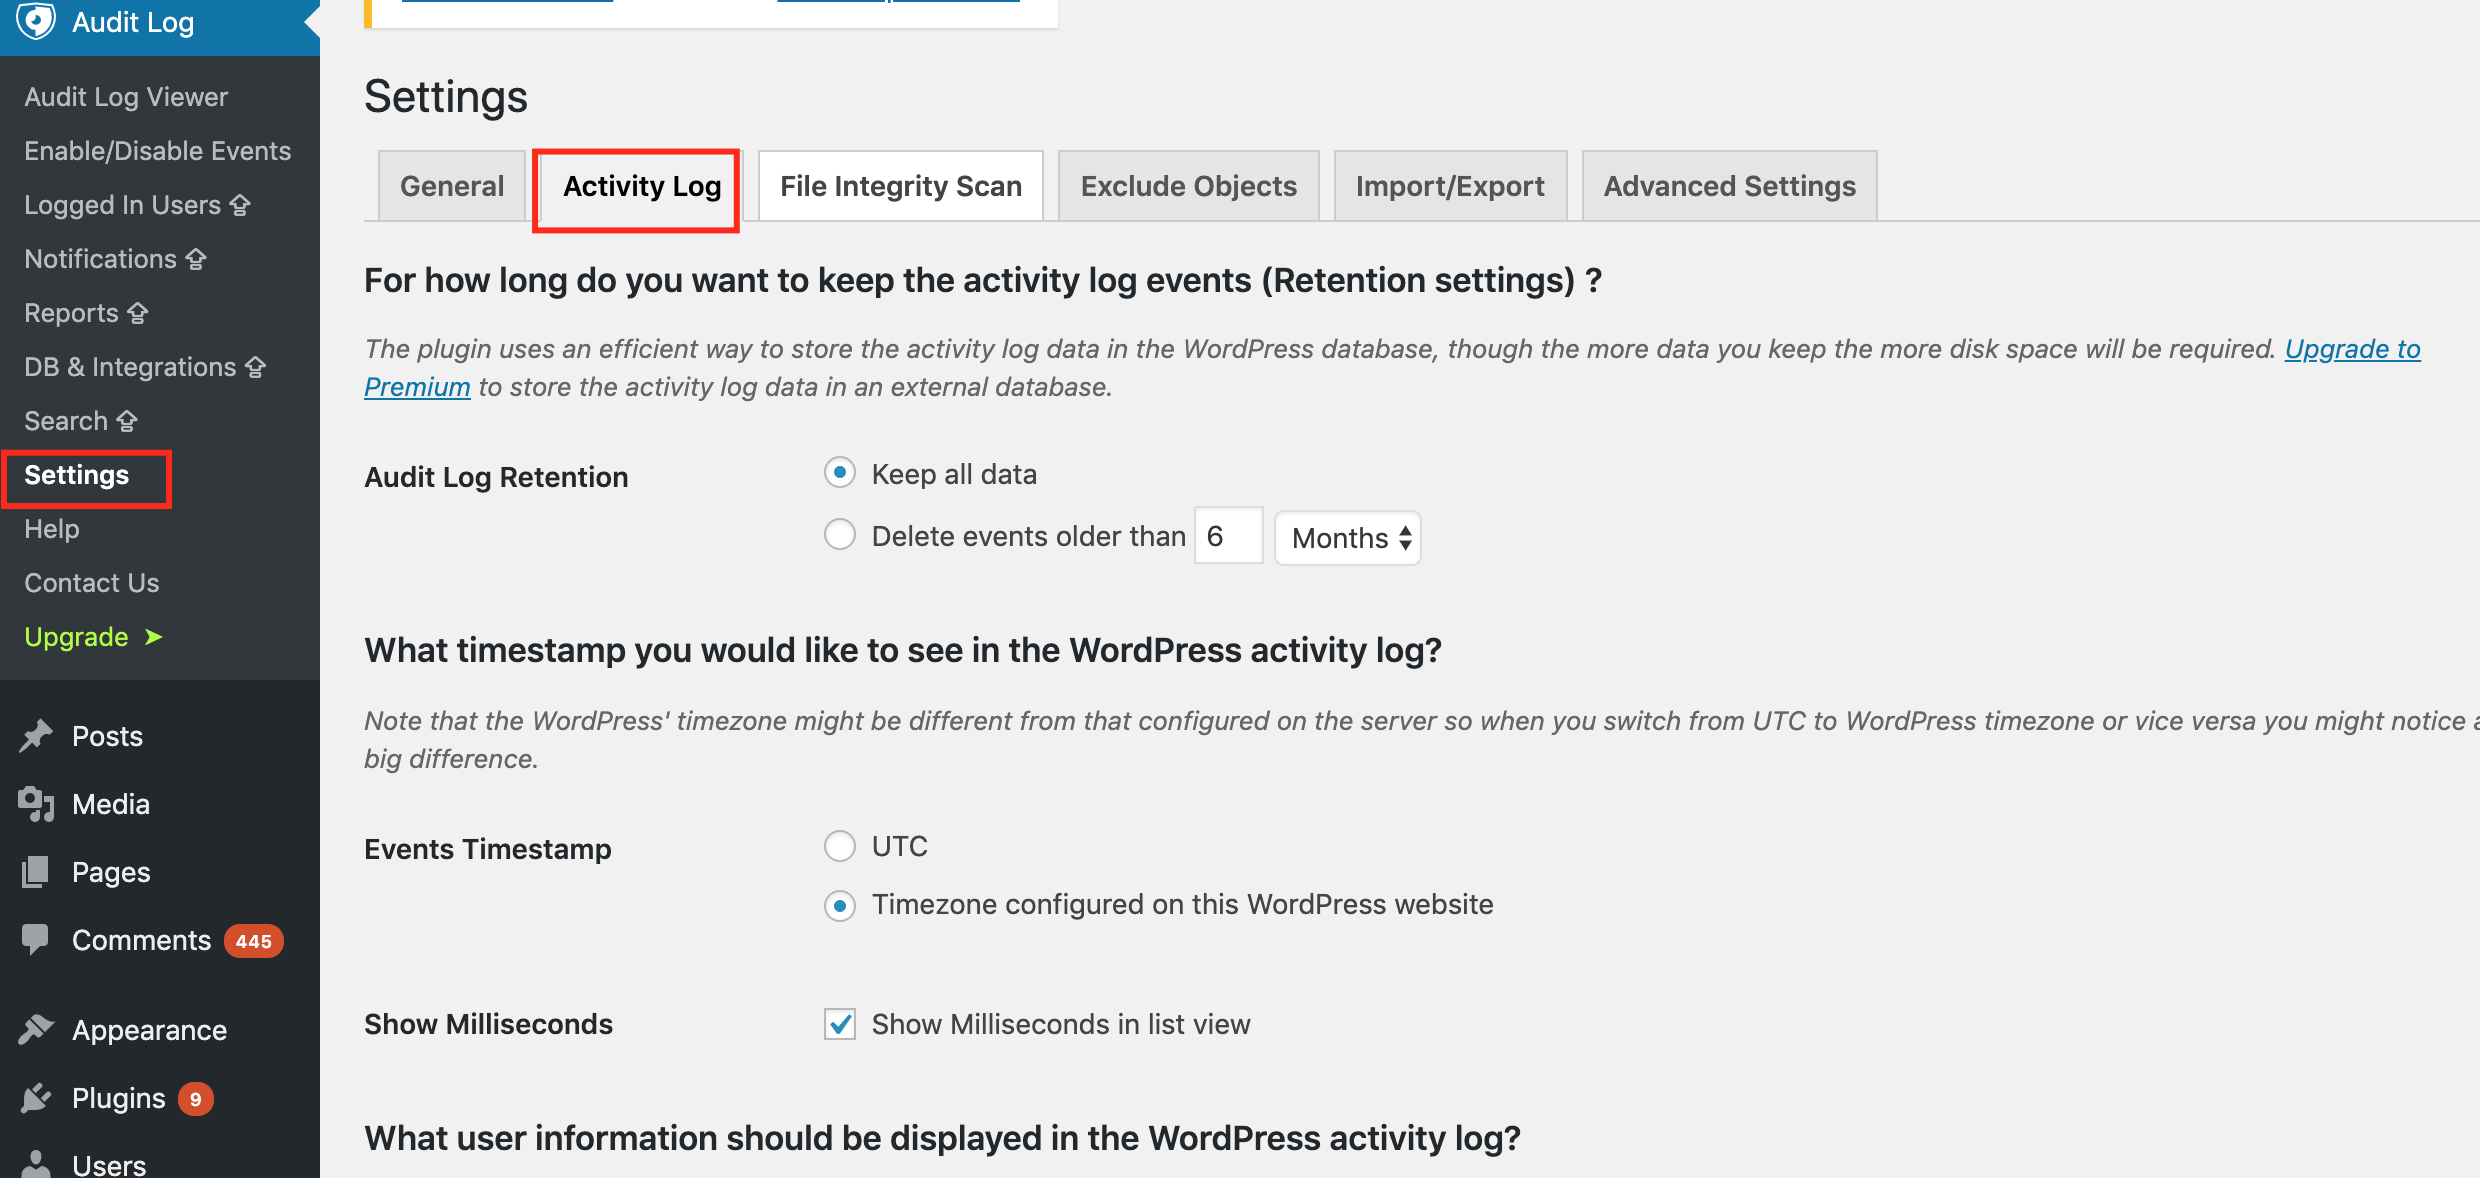
Task: Click the Media icon in sidebar
Action: pyautogui.click(x=36, y=804)
